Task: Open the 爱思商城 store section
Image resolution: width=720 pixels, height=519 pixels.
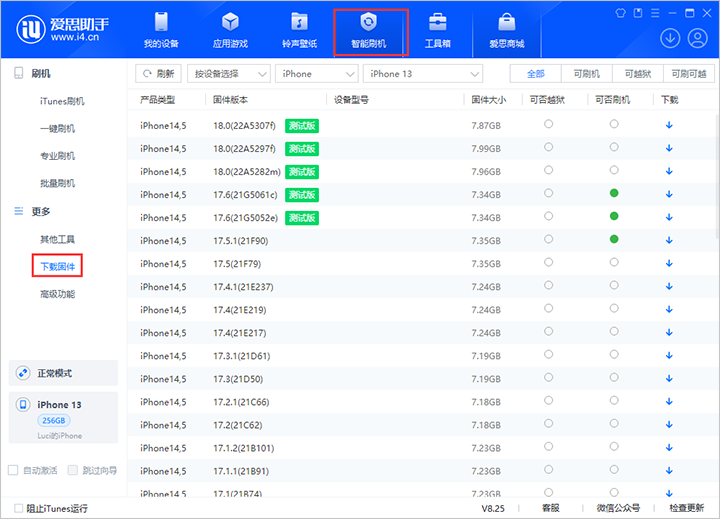Action: tap(506, 30)
